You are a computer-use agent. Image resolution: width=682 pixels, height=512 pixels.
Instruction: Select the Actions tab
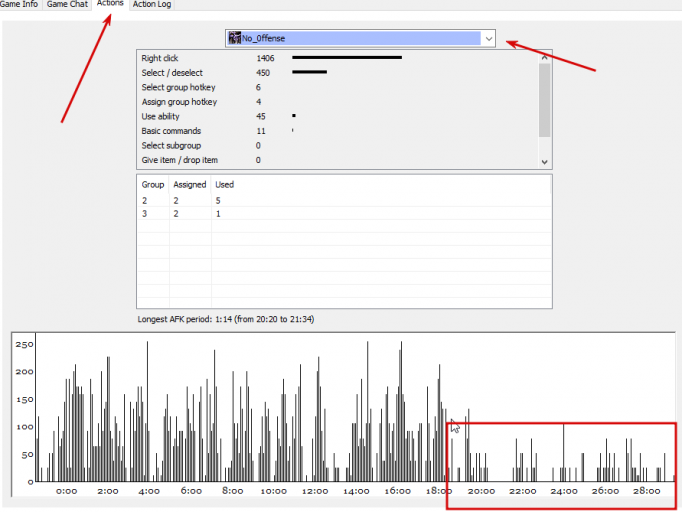[x=110, y=3]
